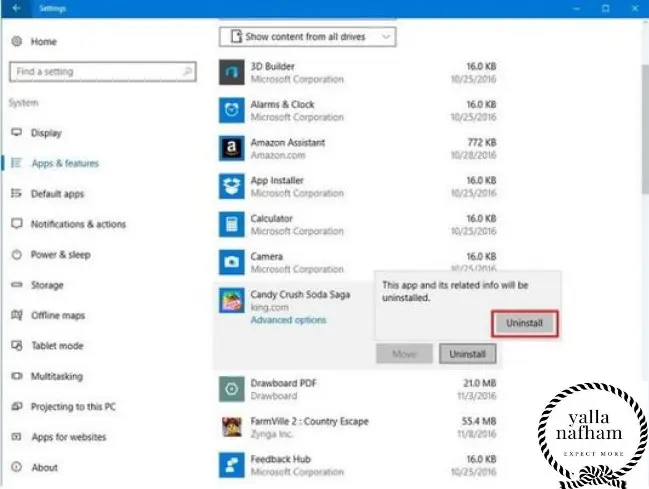Screen dimensions: 649x489
Task: Click the Power & sleep icon
Action: 17,254
